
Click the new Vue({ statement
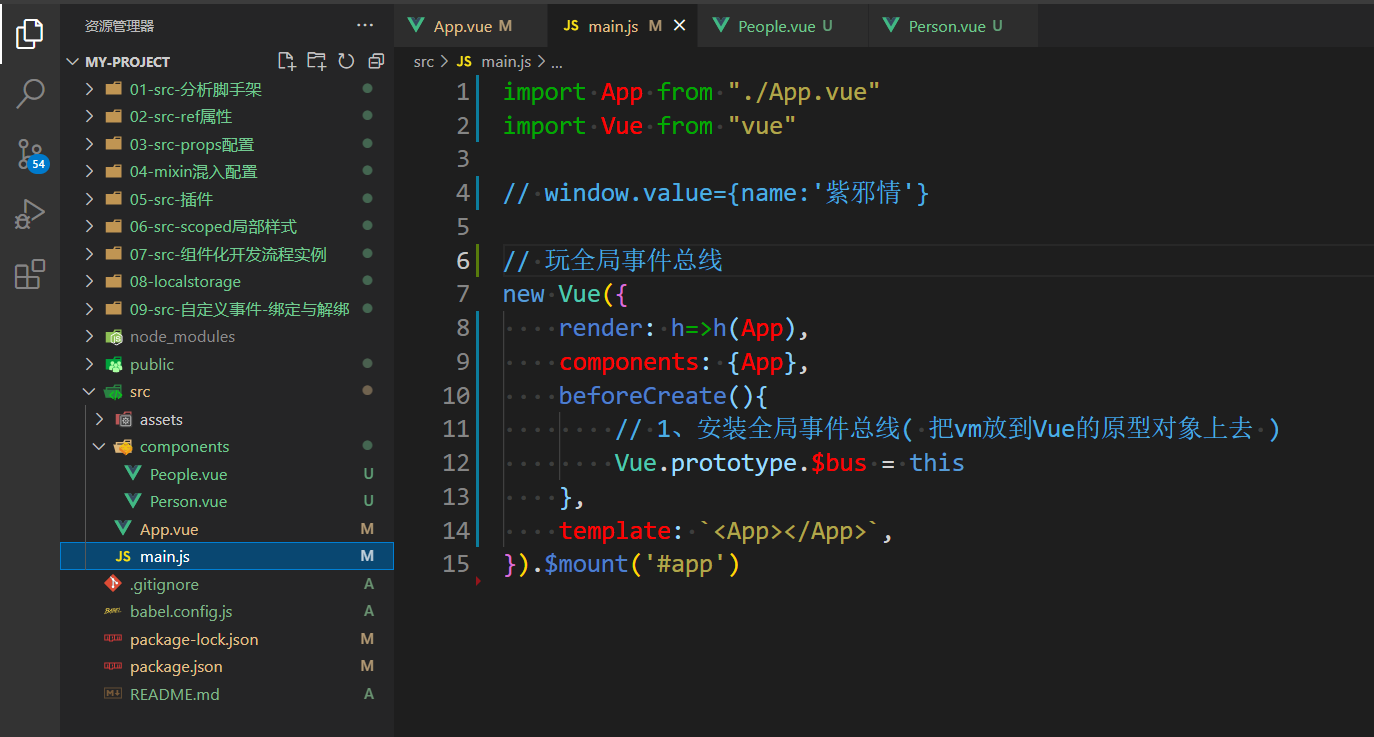[x=565, y=294]
